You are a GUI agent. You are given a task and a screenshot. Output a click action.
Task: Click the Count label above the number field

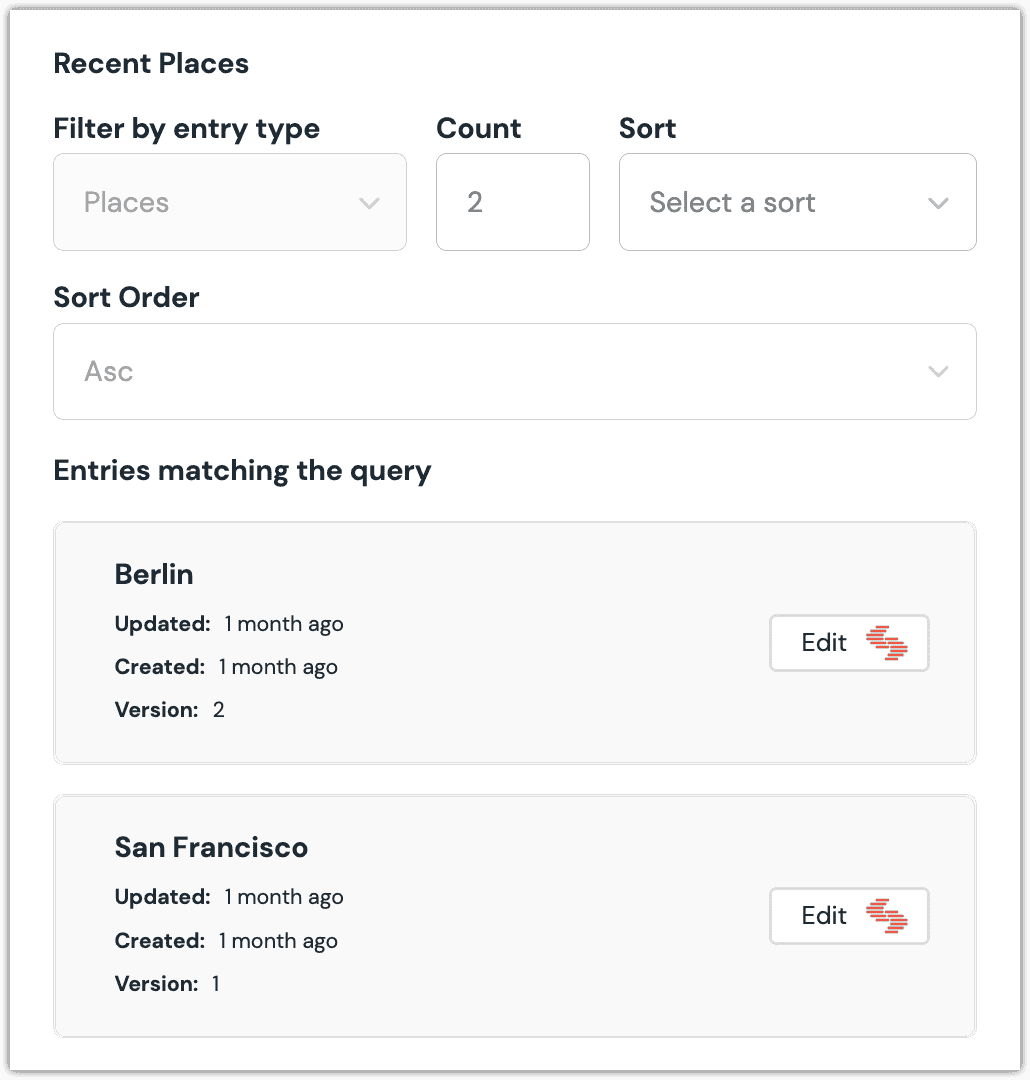(x=478, y=129)
